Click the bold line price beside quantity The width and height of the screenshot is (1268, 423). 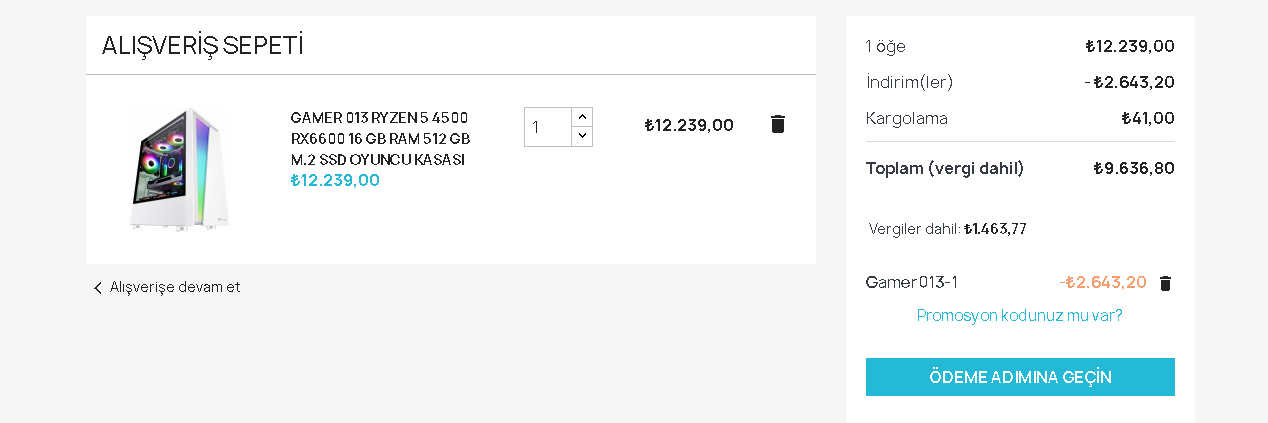[689, 125]
